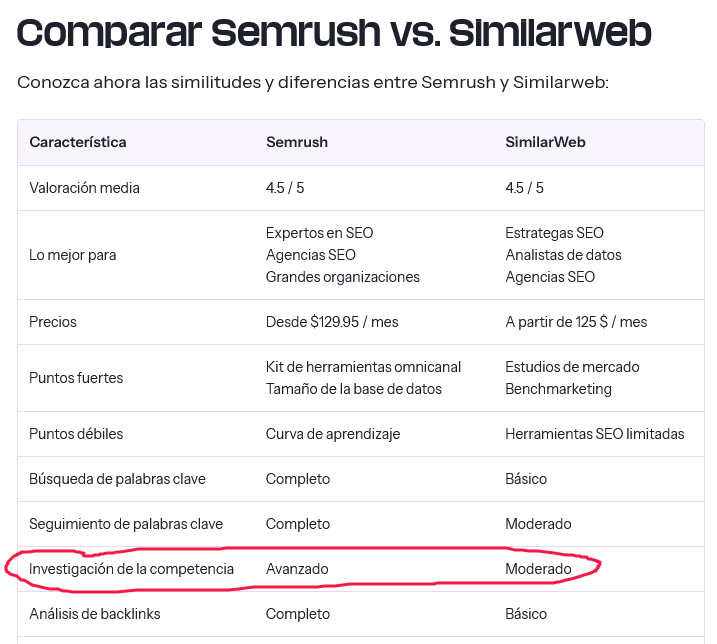Click the "Comparar Semrush vs. Similarweb" heading
The width and height of the screenshot is (717, 644).
pos(334,32)
